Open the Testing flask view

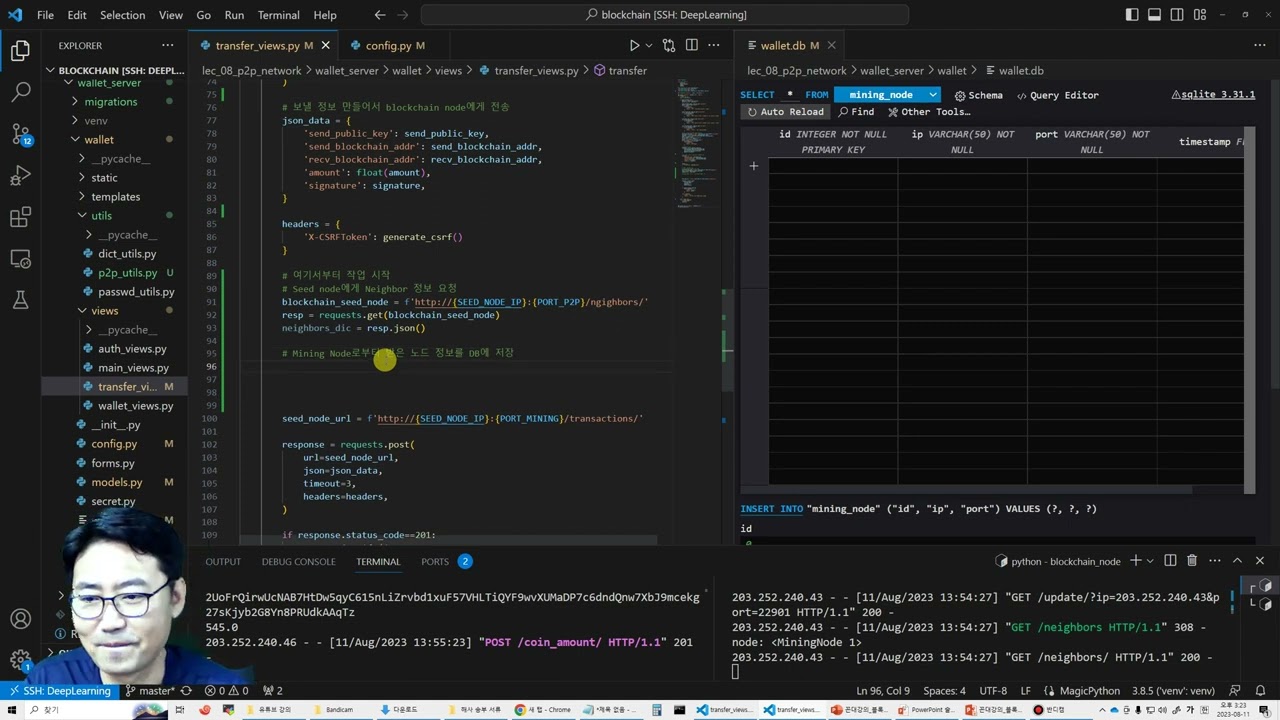(x=20, y=300)
